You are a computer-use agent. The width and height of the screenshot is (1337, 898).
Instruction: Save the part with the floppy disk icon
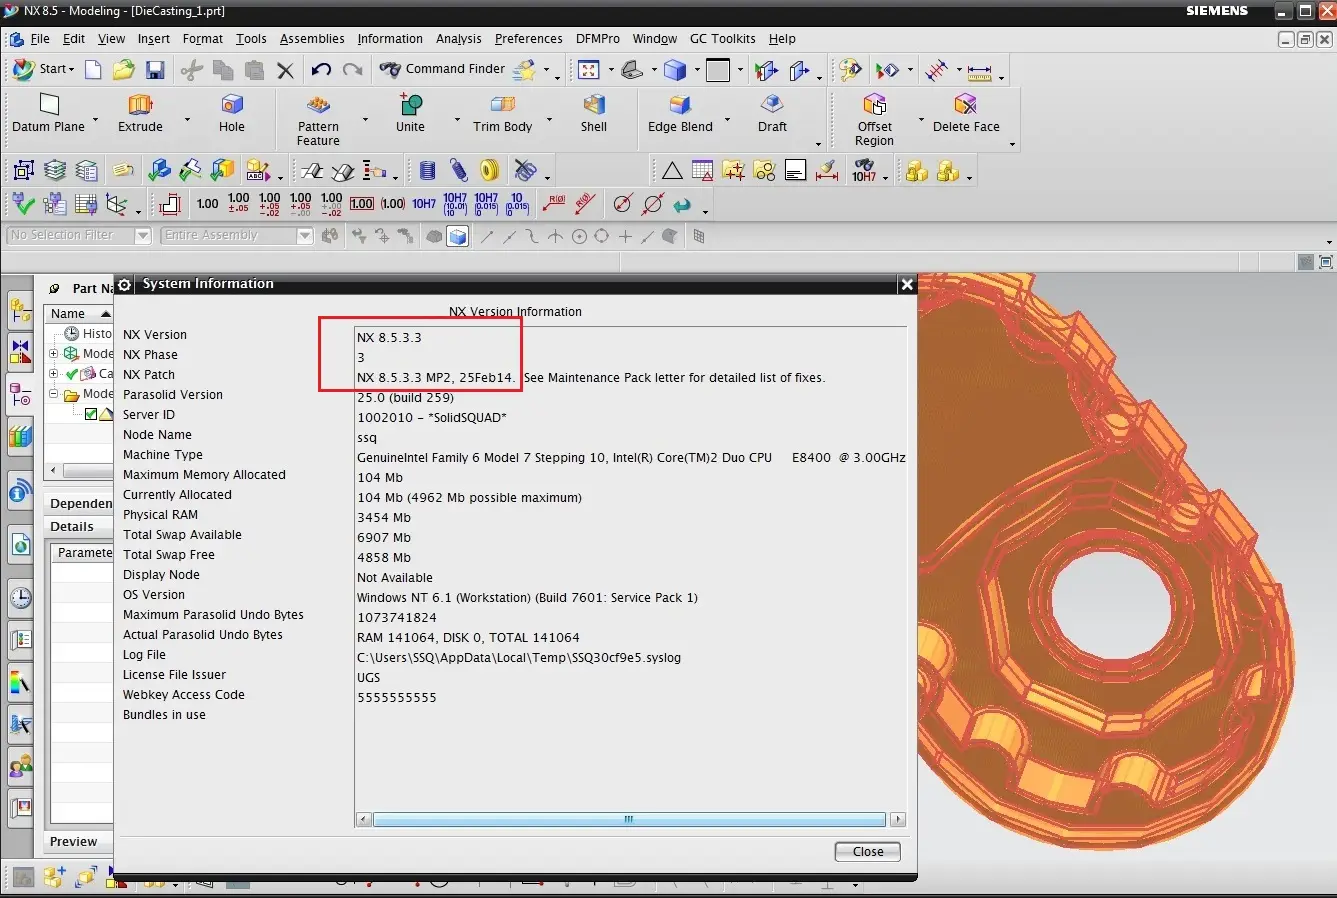coord(155,69)
